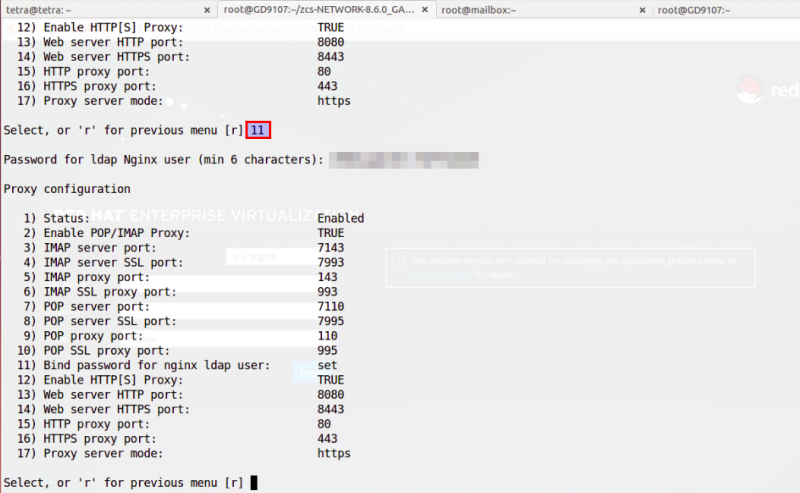Click the IMAP proxy port value '143'

(327, 277)
